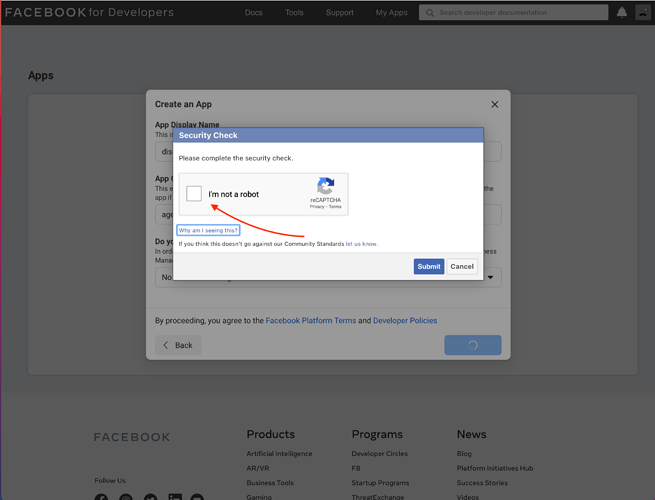Viewport: 655px width, 500px height.
Task: Open Artificial Intelligence product link
Action: click(x=279, y=454)
